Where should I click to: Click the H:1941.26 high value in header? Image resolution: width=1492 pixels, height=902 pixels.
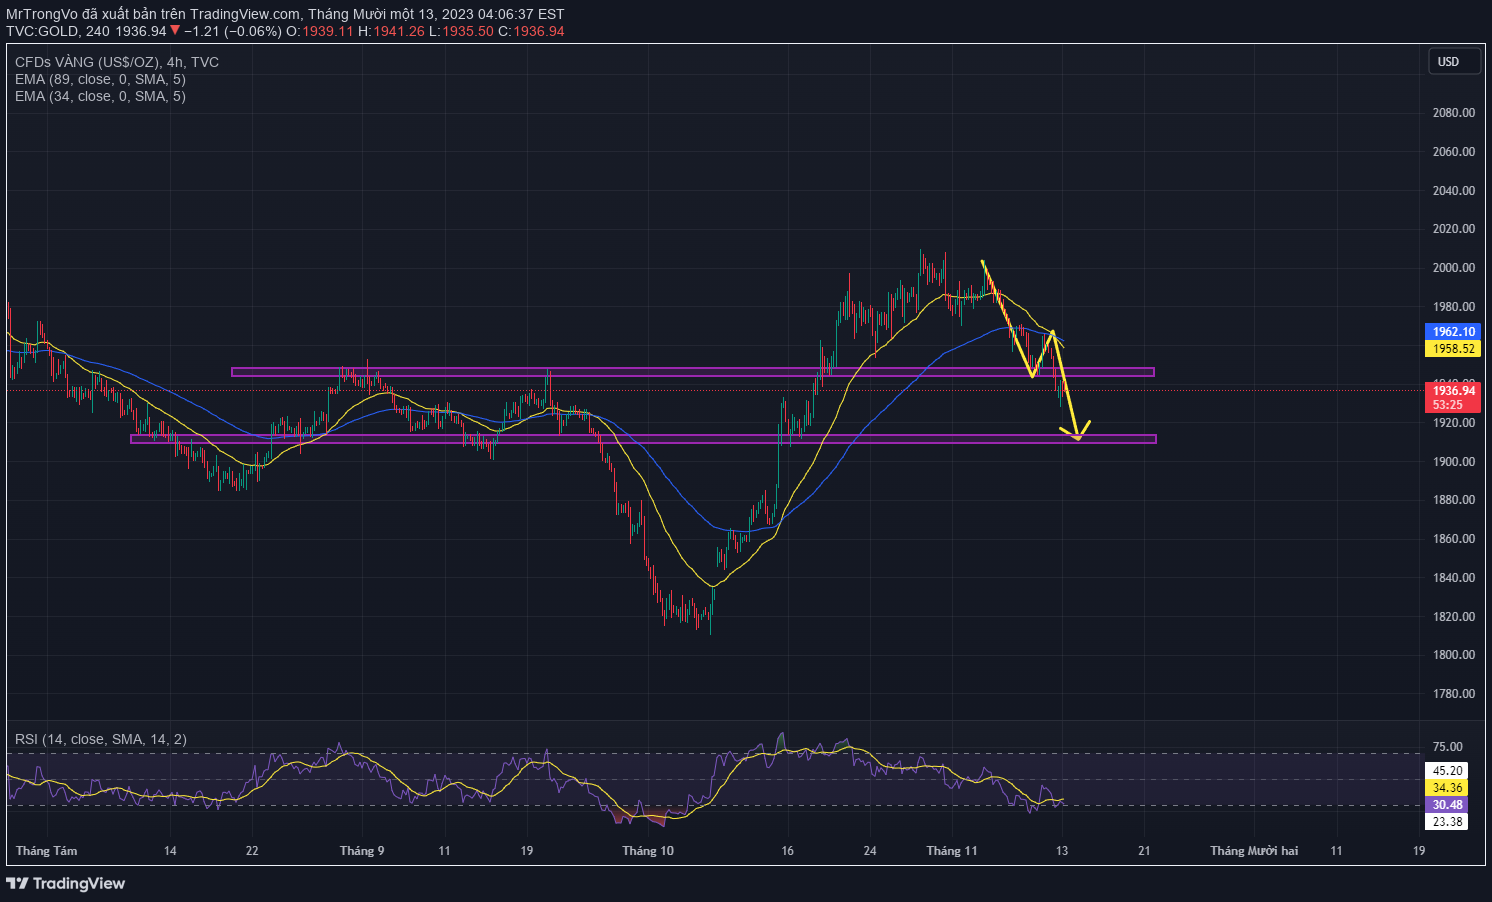tap(391, 31)
